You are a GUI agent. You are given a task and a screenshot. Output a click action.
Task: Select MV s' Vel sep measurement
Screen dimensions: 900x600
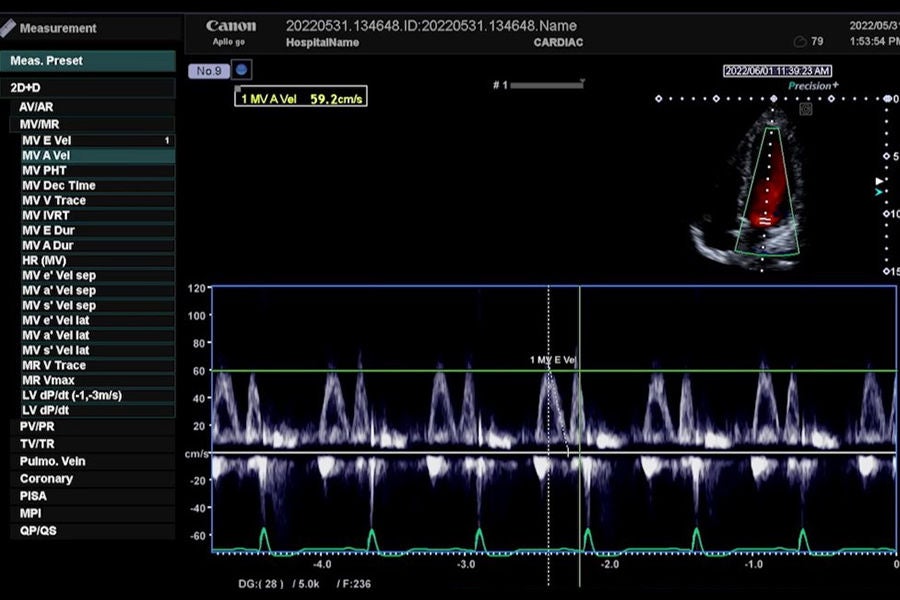pos(98,305)
